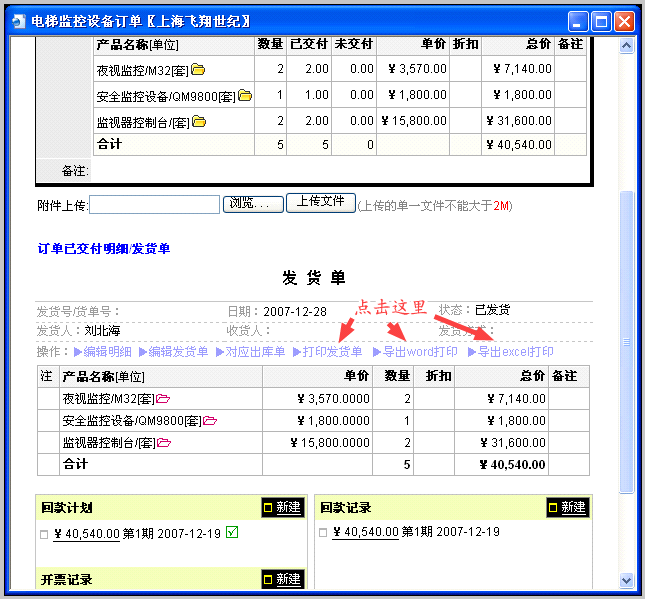The width and height of the screenshot is (645, 599).
Task: Click the vertical scrollbar down arrow
Action: (x=627, y=580)
